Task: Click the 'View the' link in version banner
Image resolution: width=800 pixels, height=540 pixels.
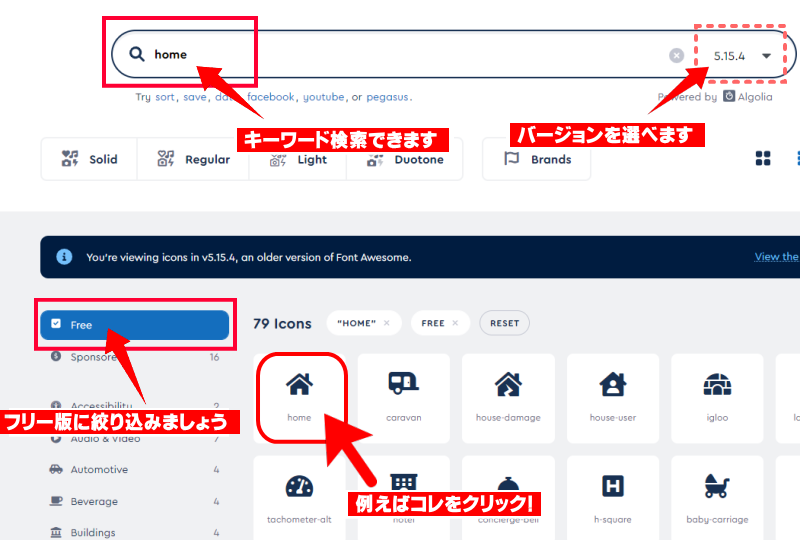Action: tap(777, 256)
